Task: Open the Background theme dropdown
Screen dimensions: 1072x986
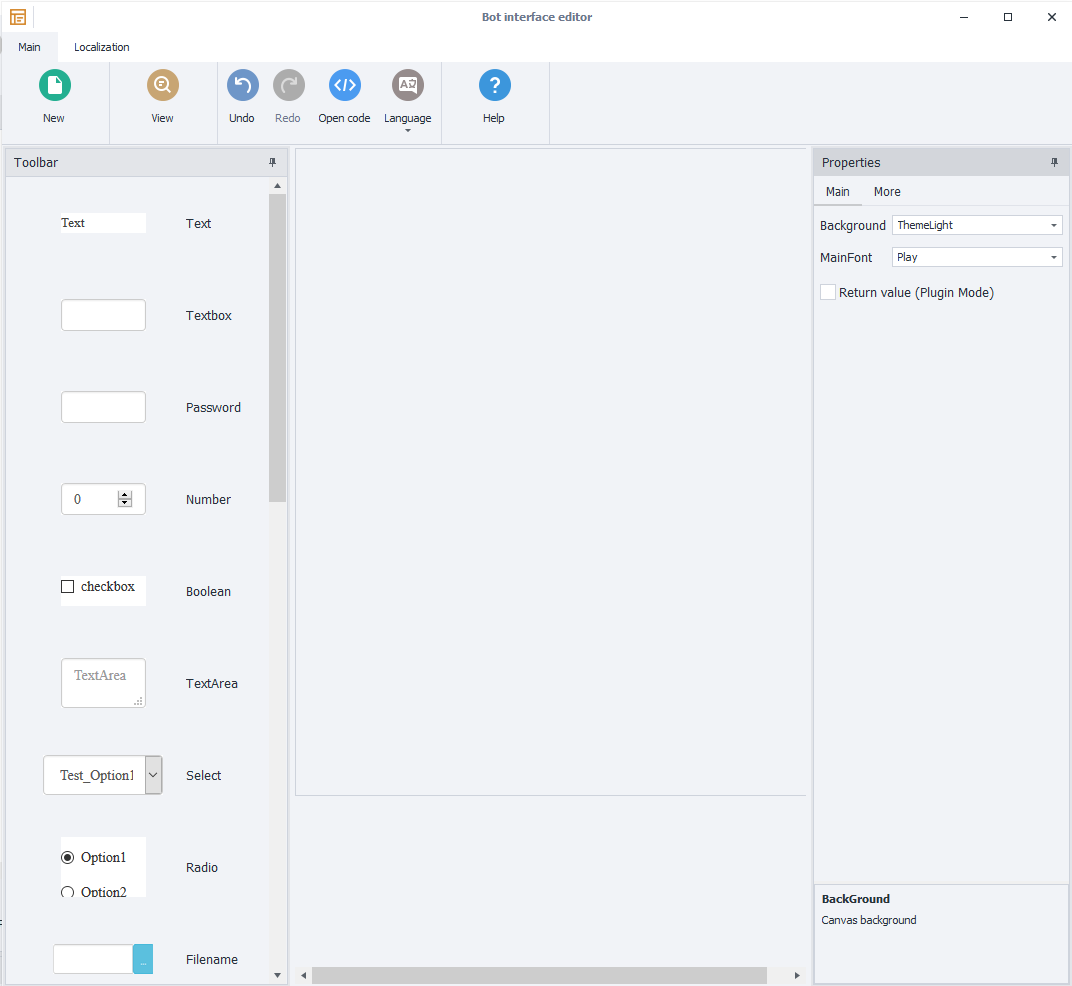Action: tap(1052, 225)
